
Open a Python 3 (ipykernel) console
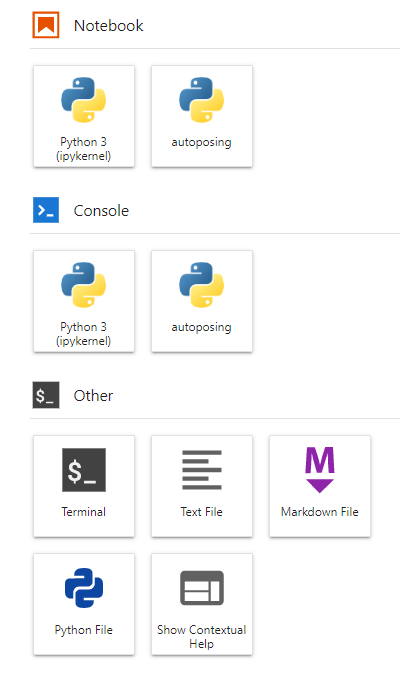84,301
